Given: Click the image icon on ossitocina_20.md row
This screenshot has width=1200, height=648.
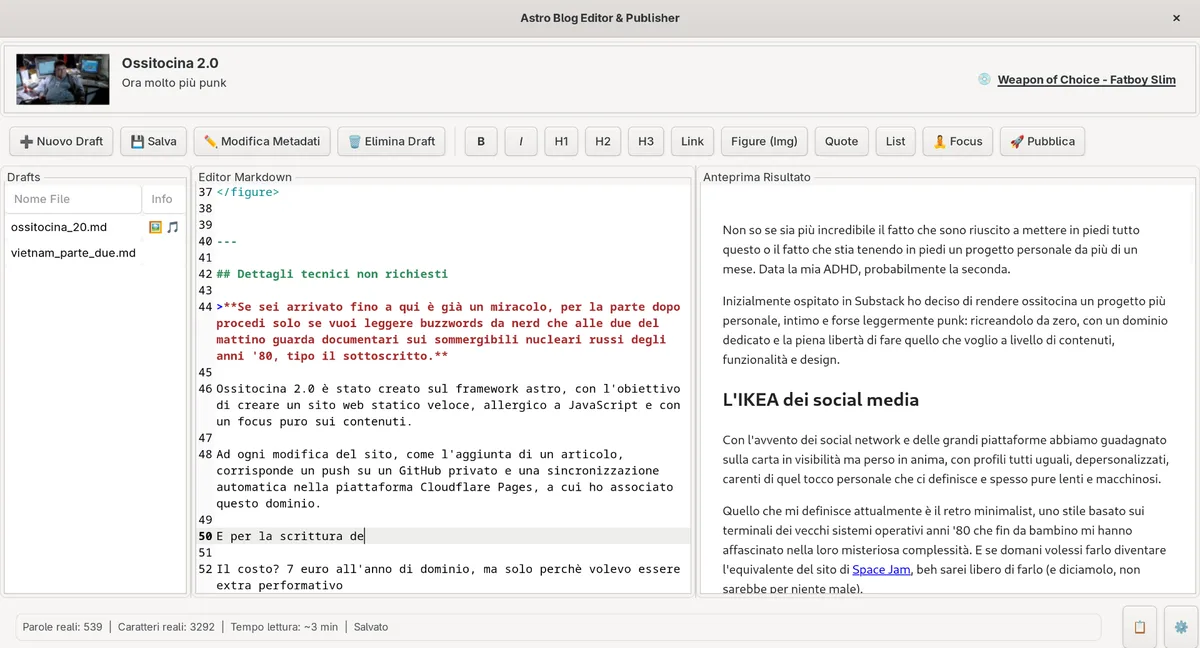Looking at the screenshot, I should click(155, 227).
